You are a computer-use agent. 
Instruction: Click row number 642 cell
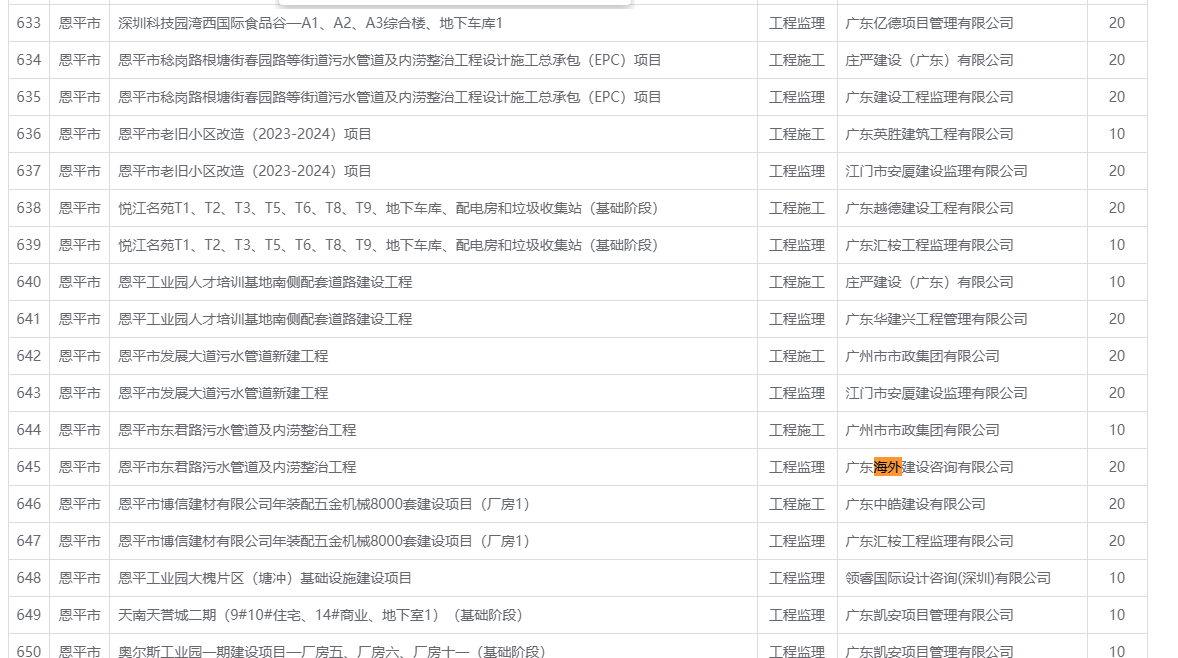point(29,356)
